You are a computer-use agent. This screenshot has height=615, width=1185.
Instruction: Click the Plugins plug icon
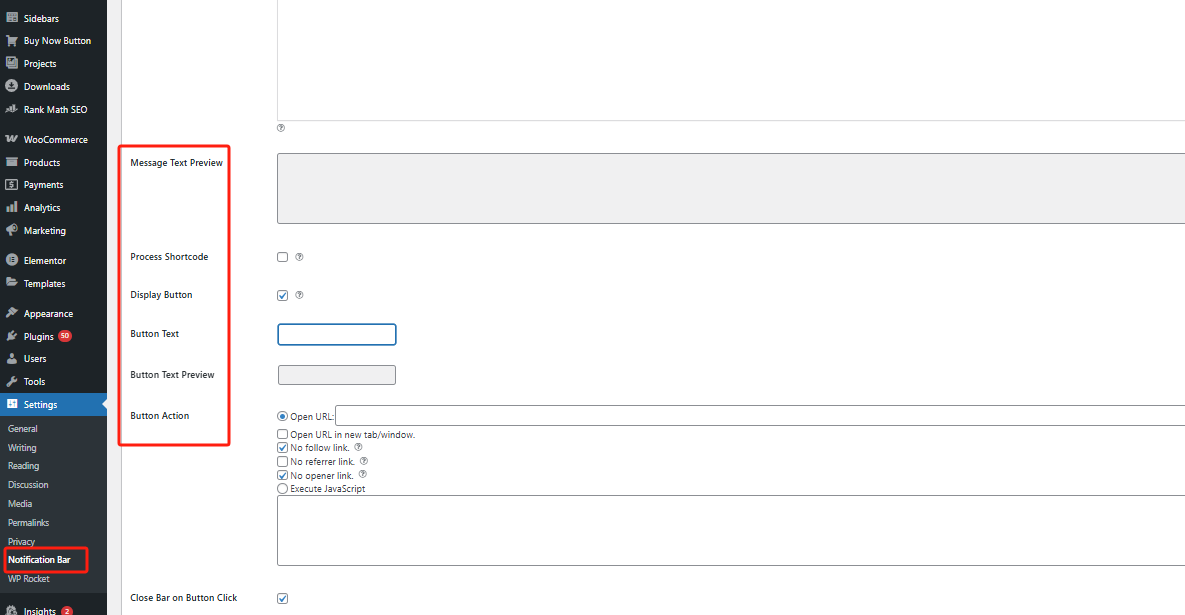pyautogui.click(x=12, y=336)
